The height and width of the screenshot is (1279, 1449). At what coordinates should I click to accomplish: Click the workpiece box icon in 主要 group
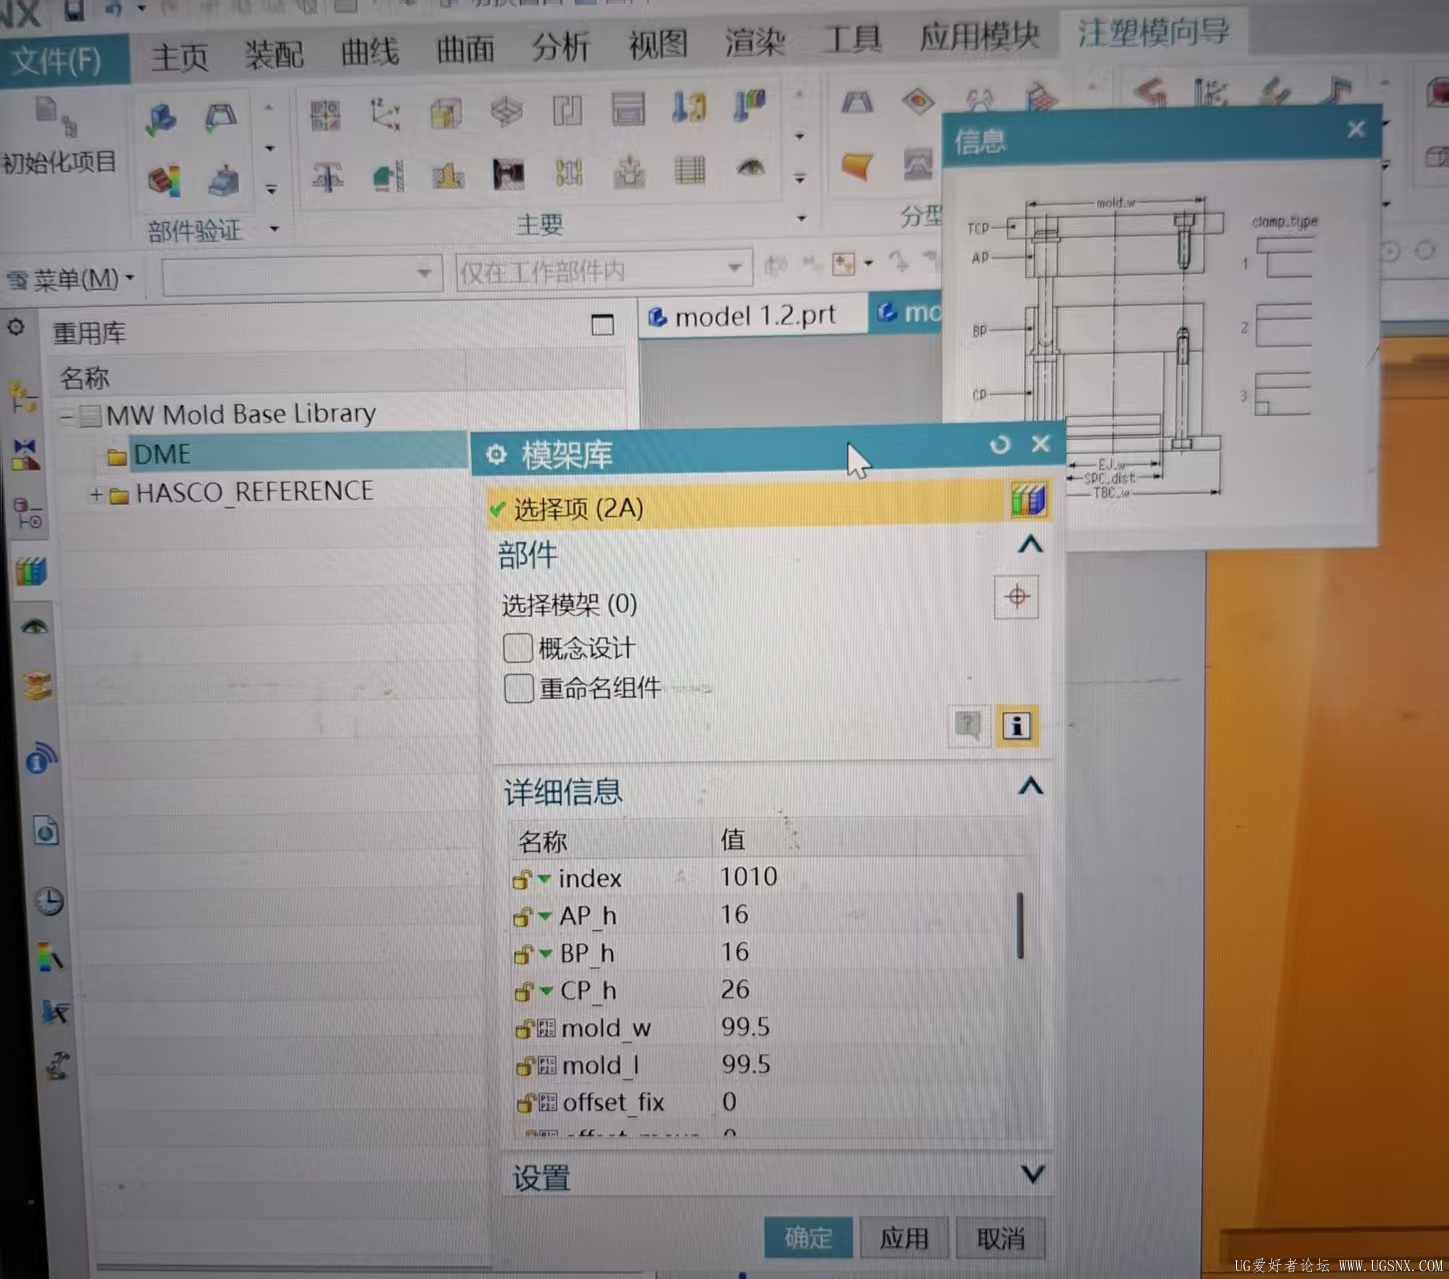coord(446,113)
